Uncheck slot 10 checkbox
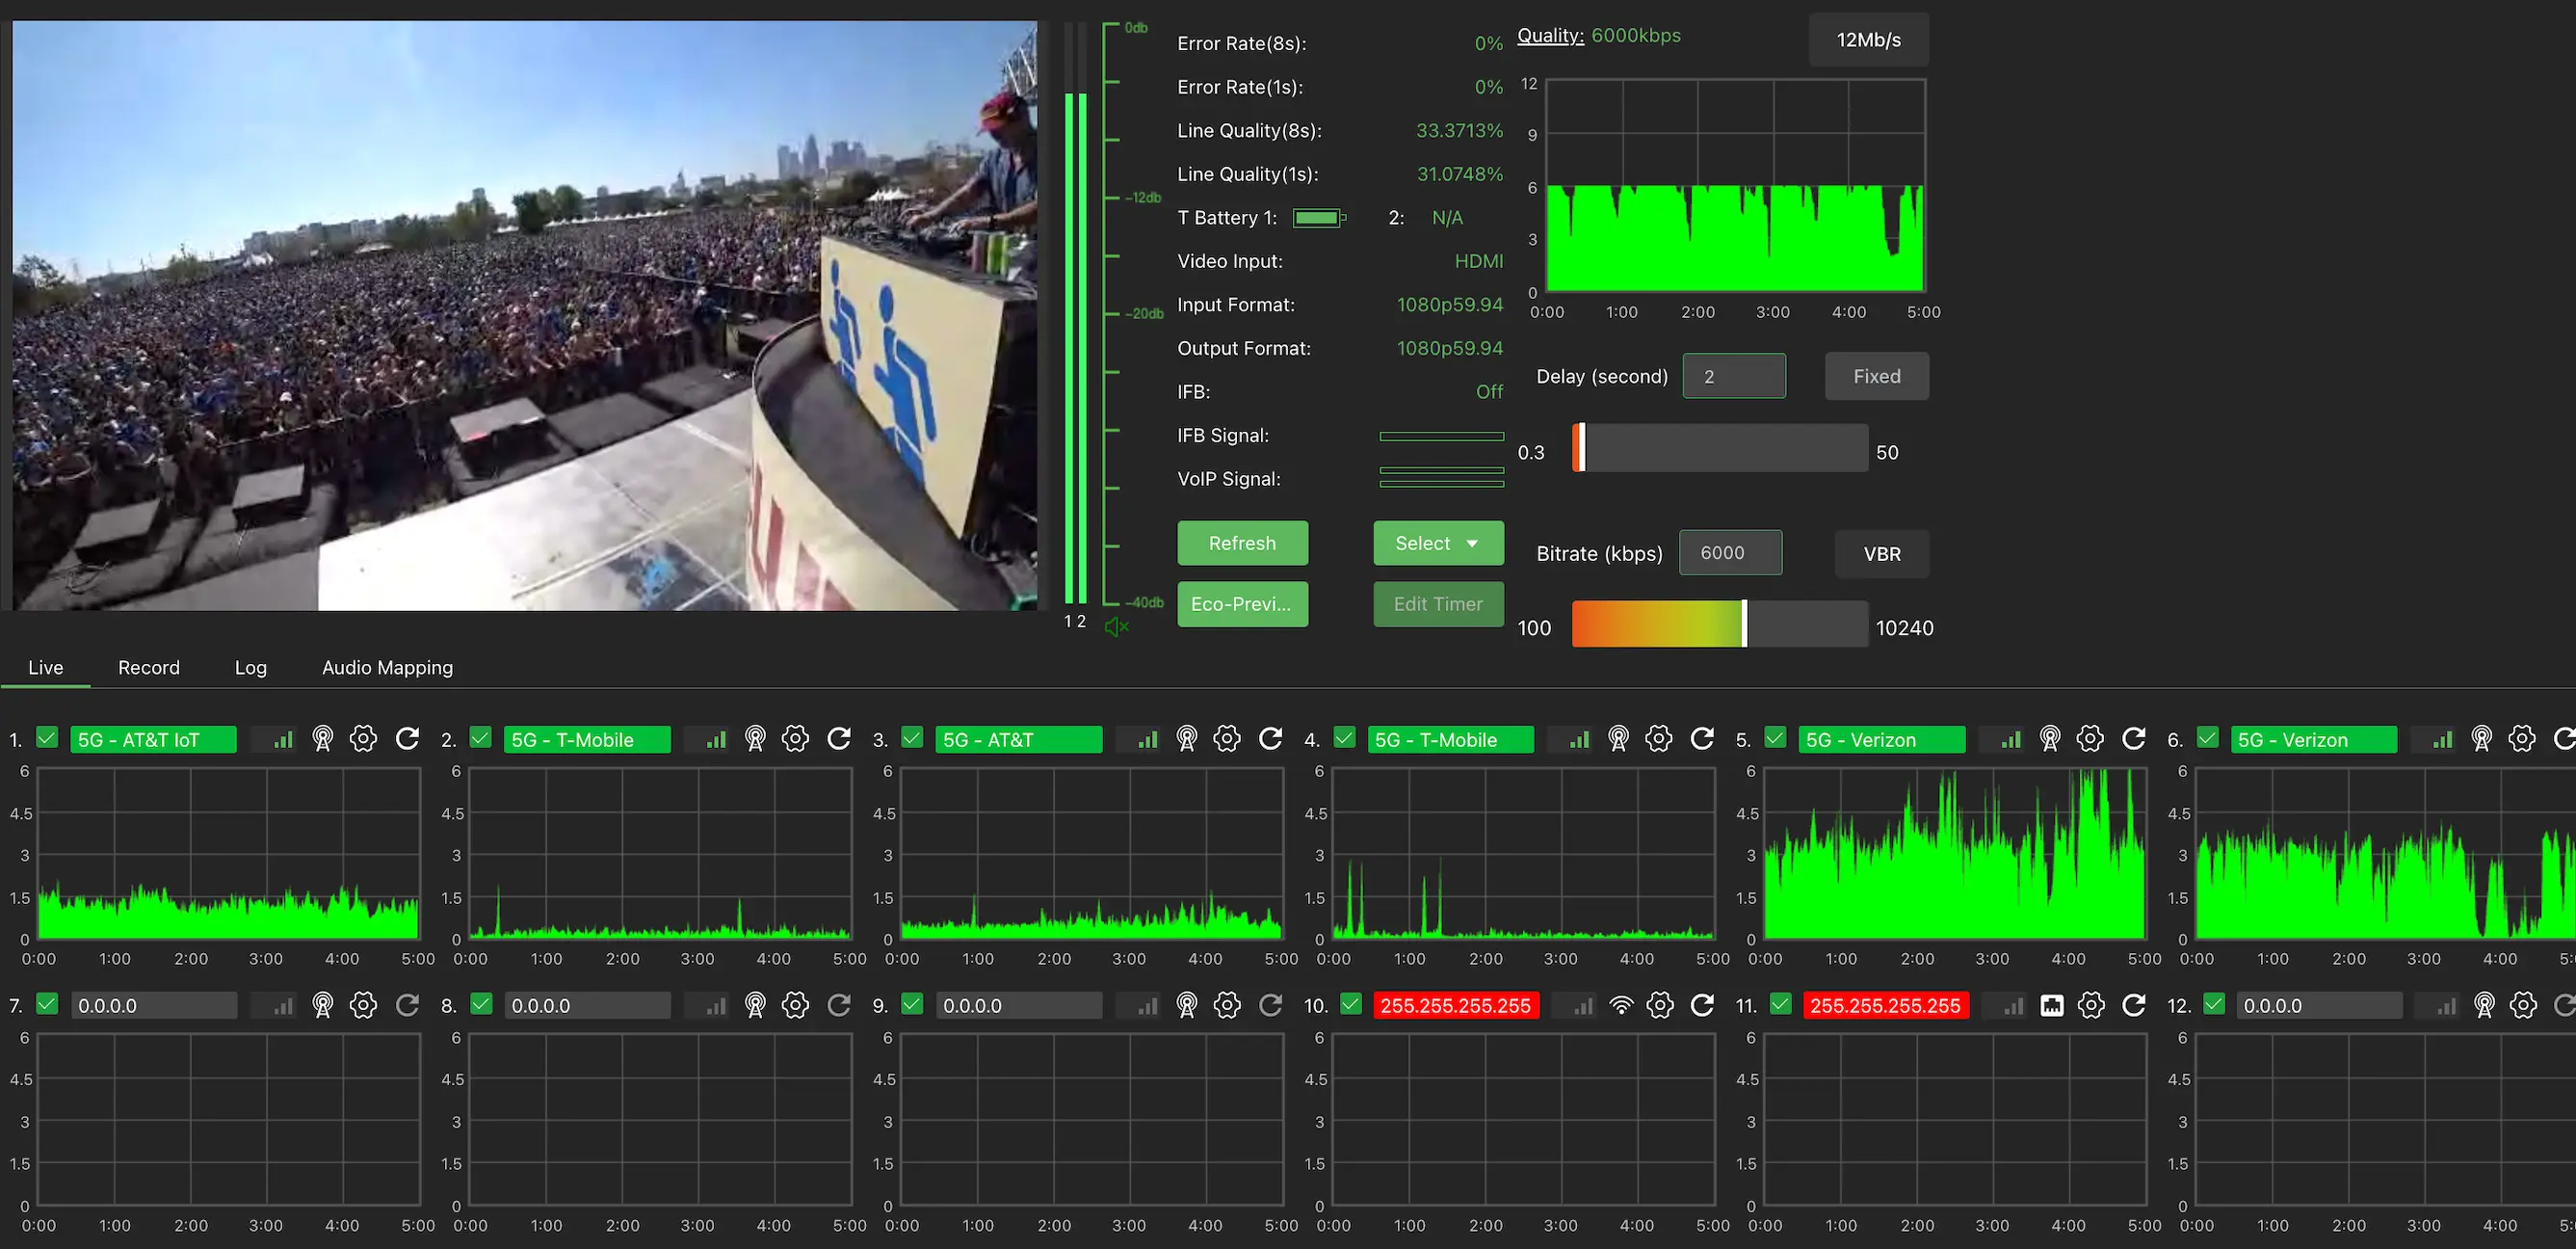The width and height of the screenshot is (2576, 1249). click(1351, 1004)
